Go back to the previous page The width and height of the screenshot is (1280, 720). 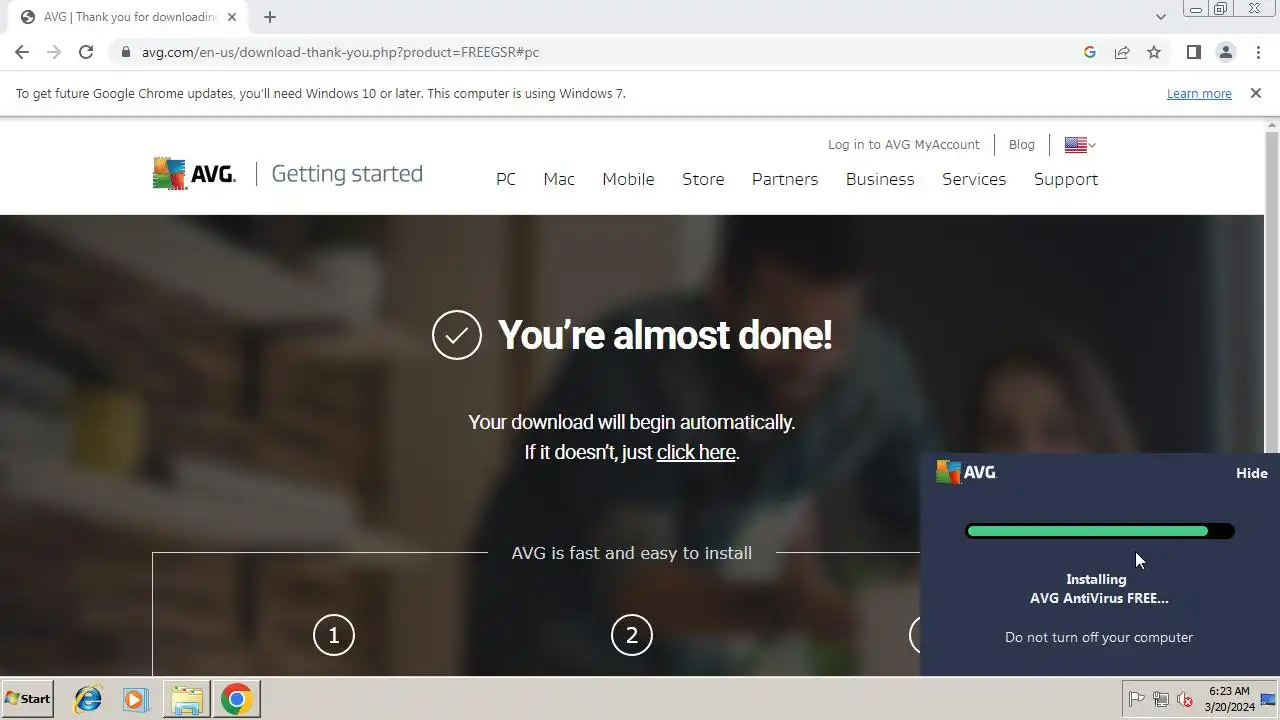22,52
